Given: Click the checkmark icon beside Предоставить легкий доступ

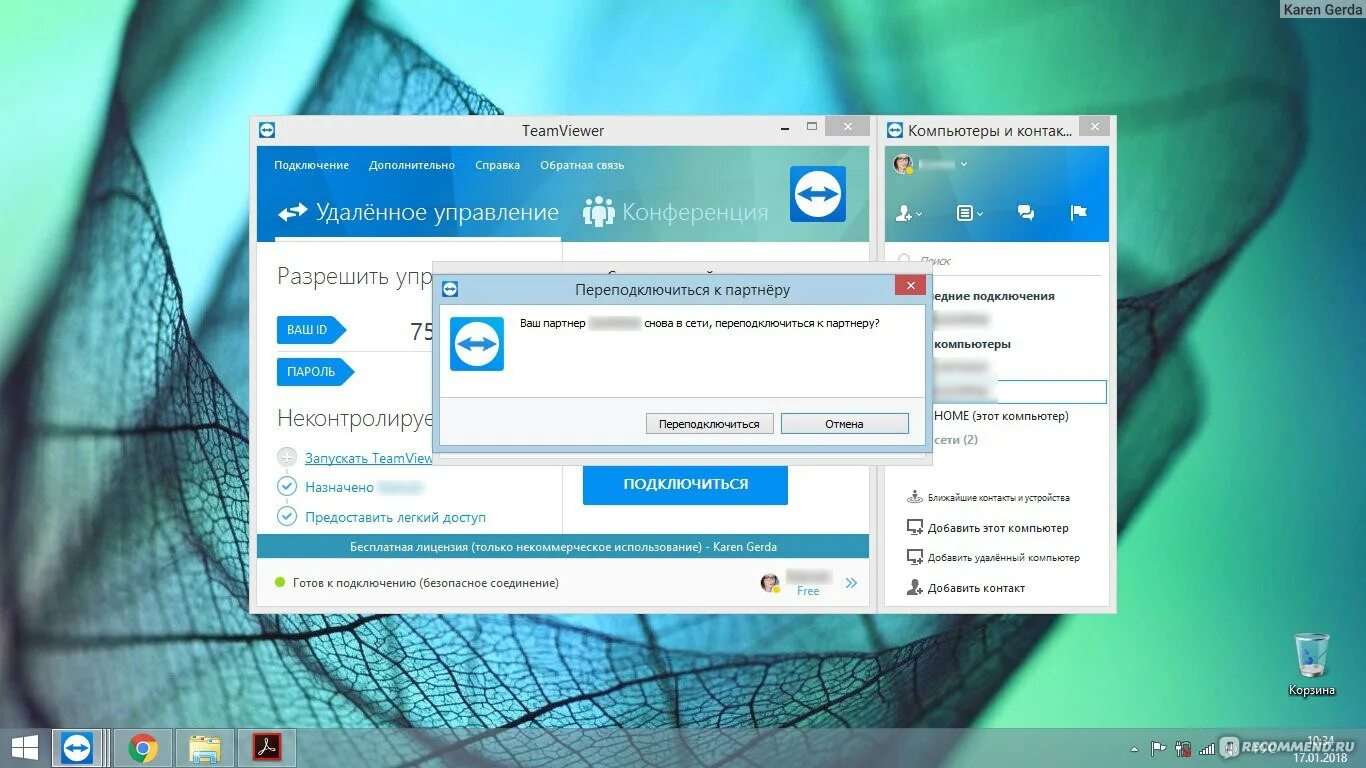Looking at the screenshot, I should click(x=287, y=517).
